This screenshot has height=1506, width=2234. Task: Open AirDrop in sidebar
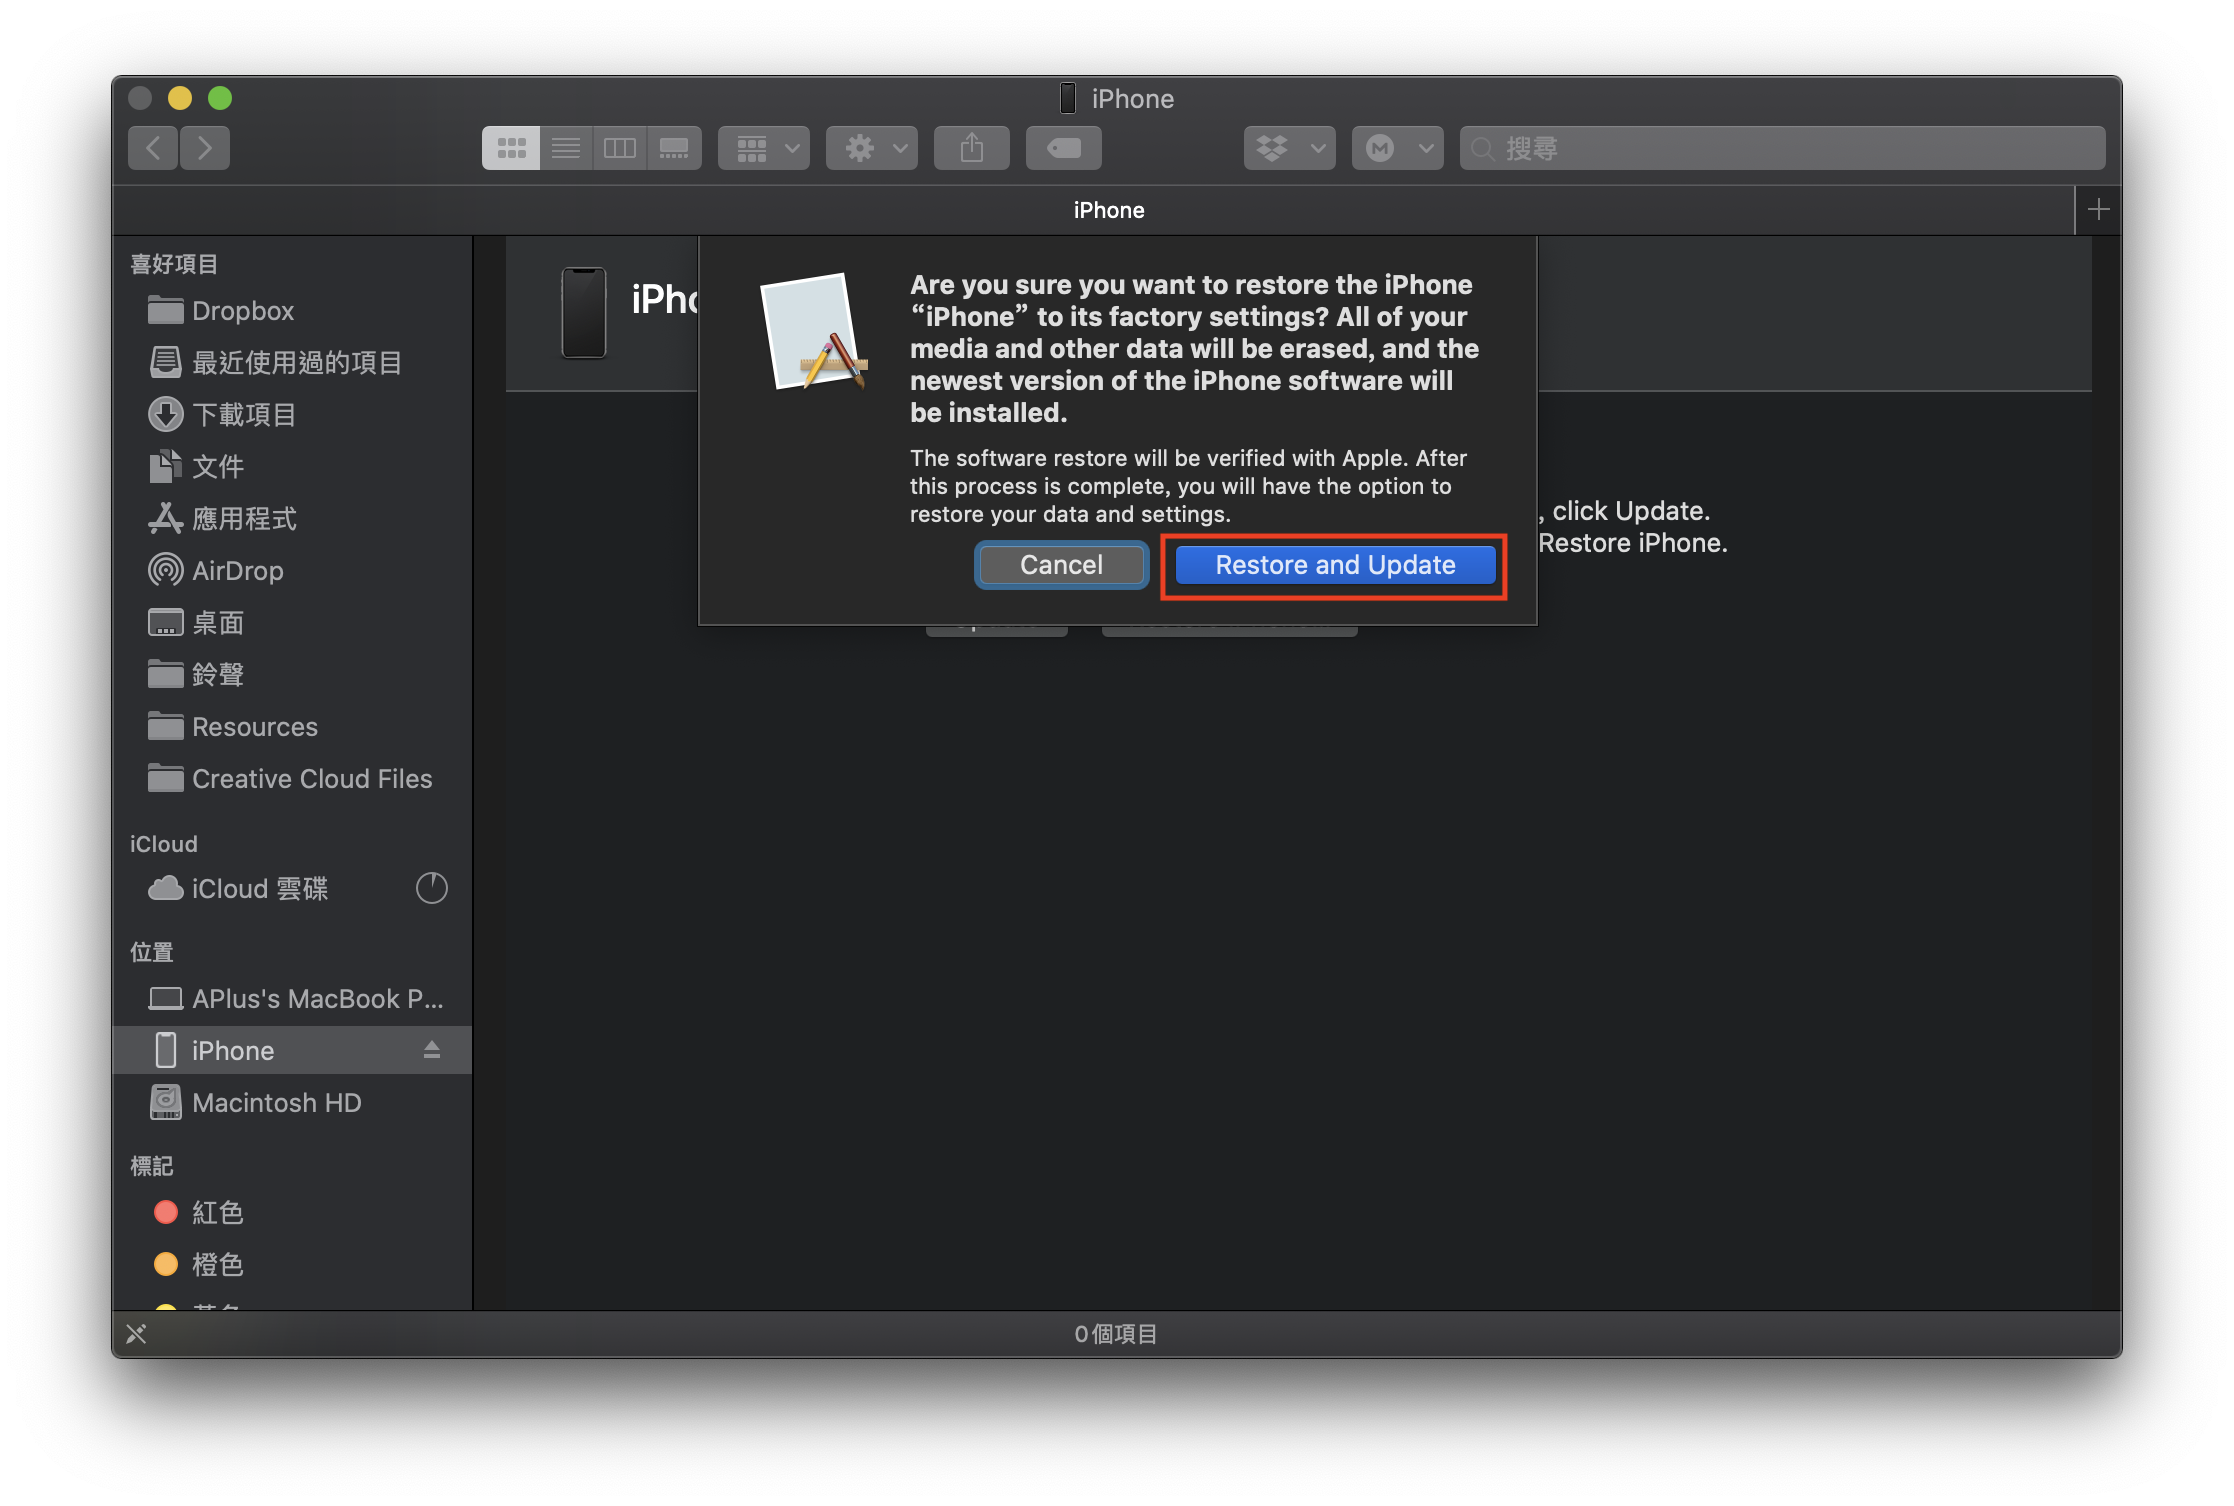(x=292, y=571)
